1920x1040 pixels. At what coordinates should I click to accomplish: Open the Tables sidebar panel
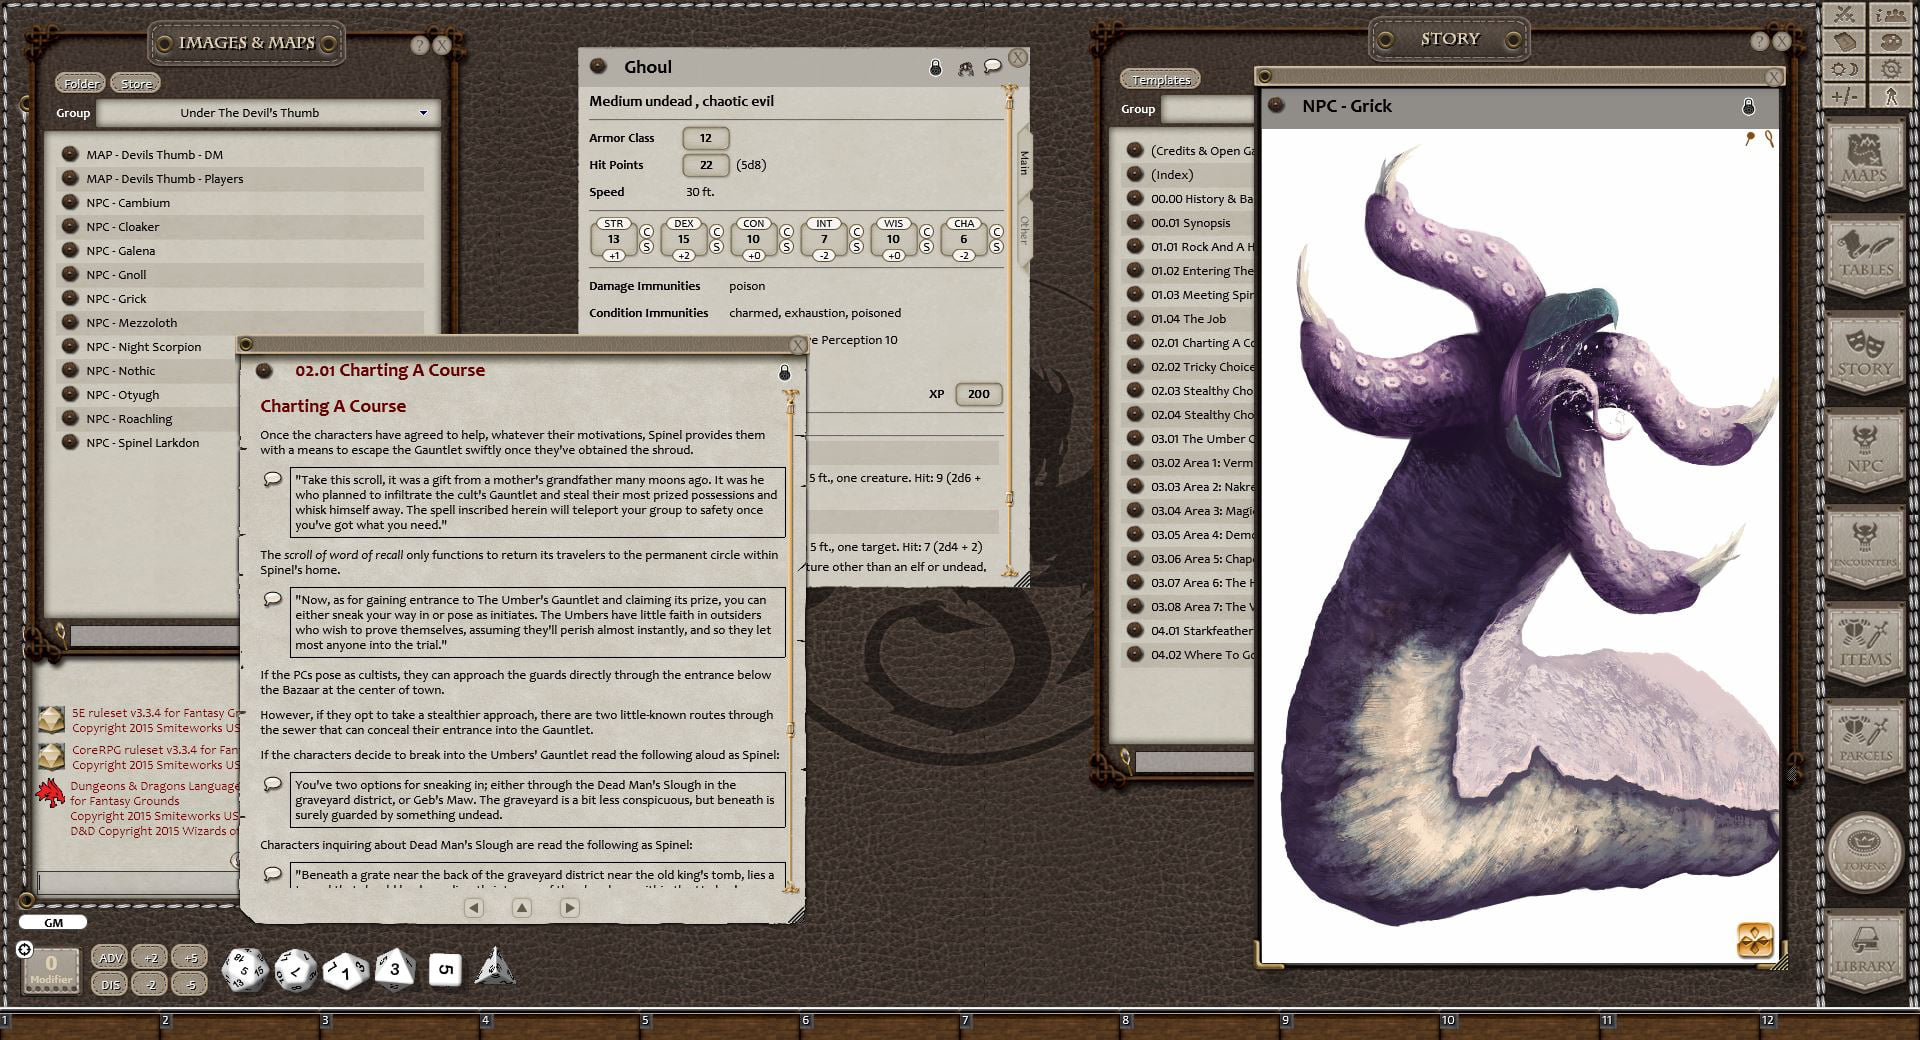(x=1865, y=255)
